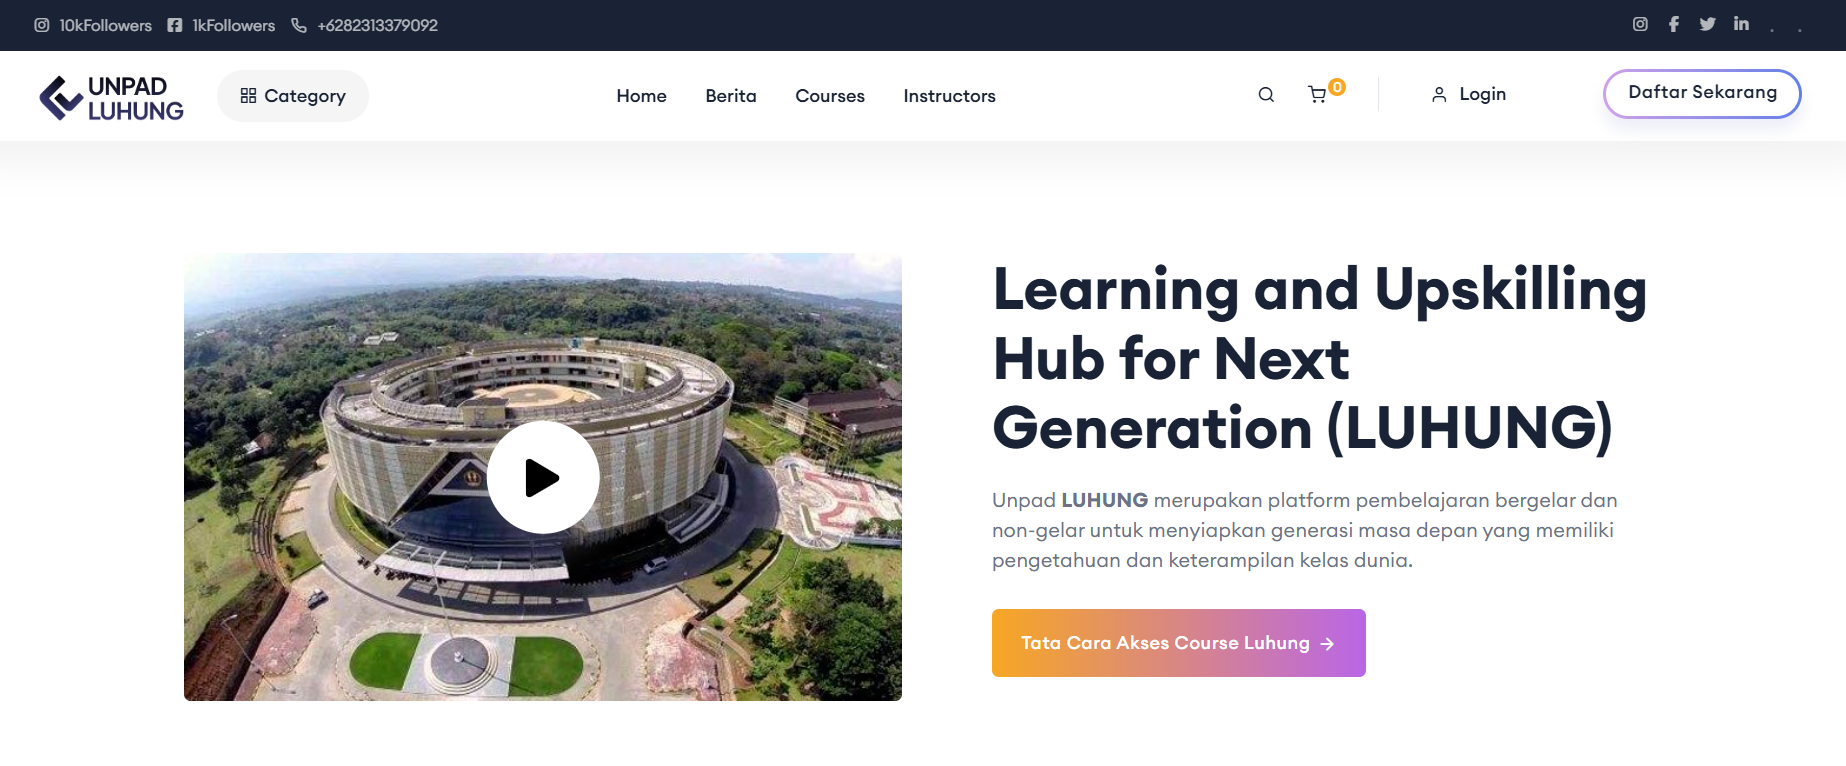Open the 10kFollowers Instagram link
Screen dimensions: 1846x766
[93, 25]
